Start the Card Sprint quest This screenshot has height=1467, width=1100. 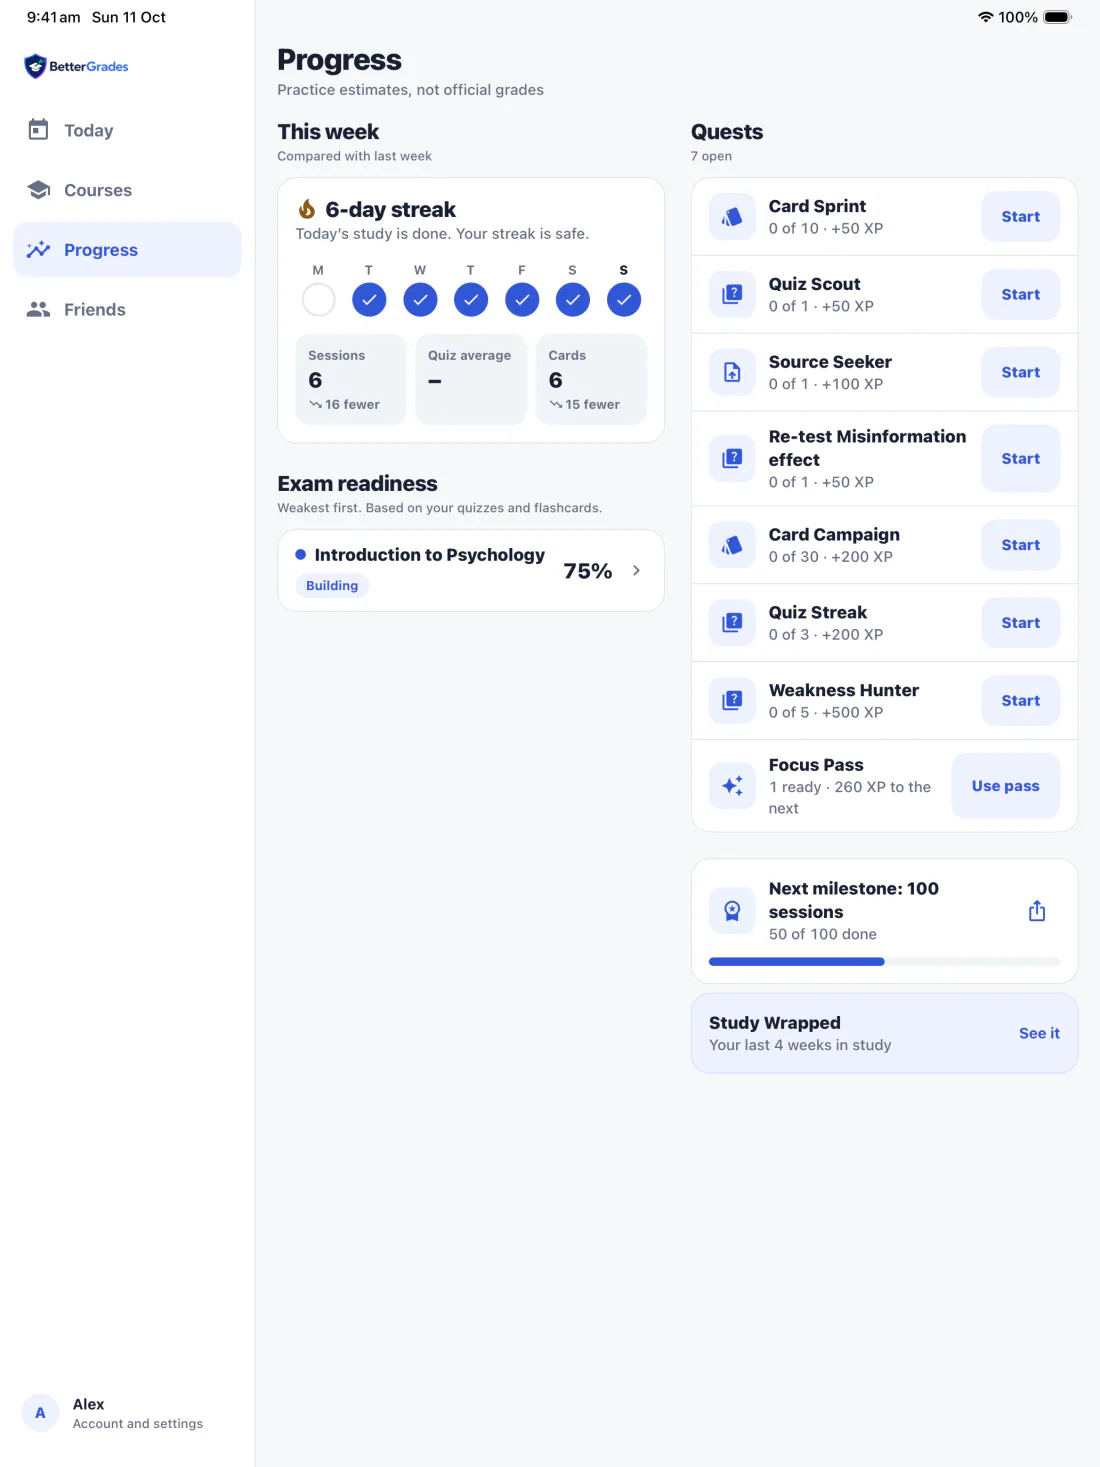pos(1021,217)
